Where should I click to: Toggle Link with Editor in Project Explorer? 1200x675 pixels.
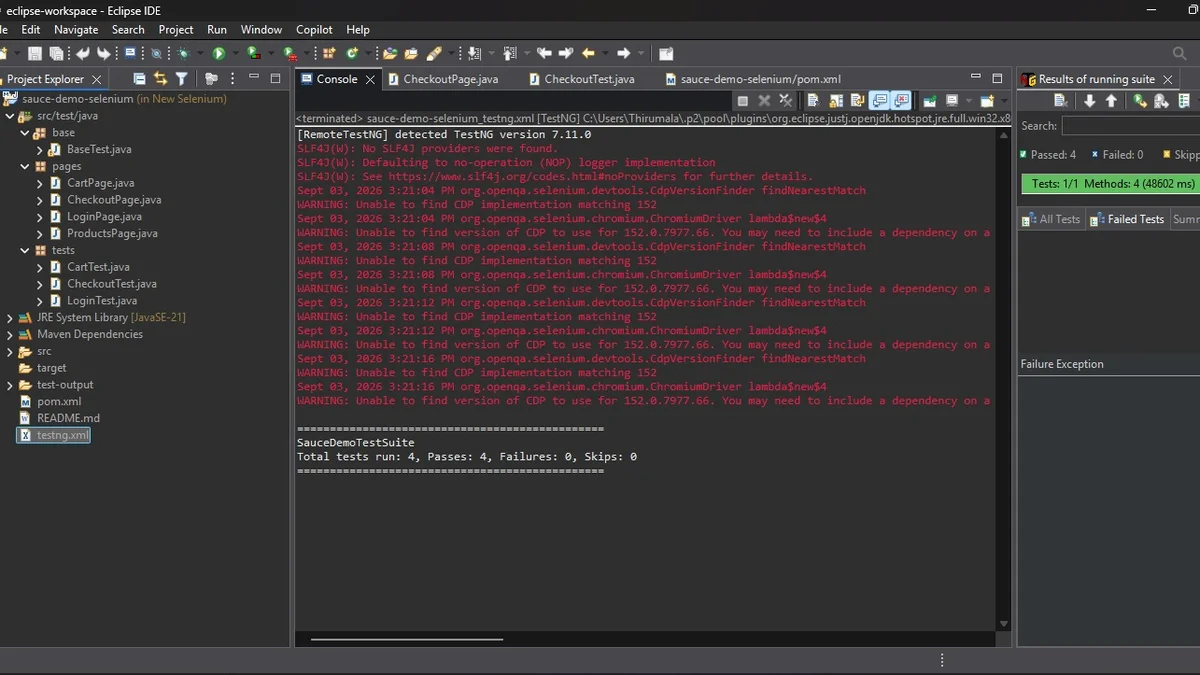(160, 79)
